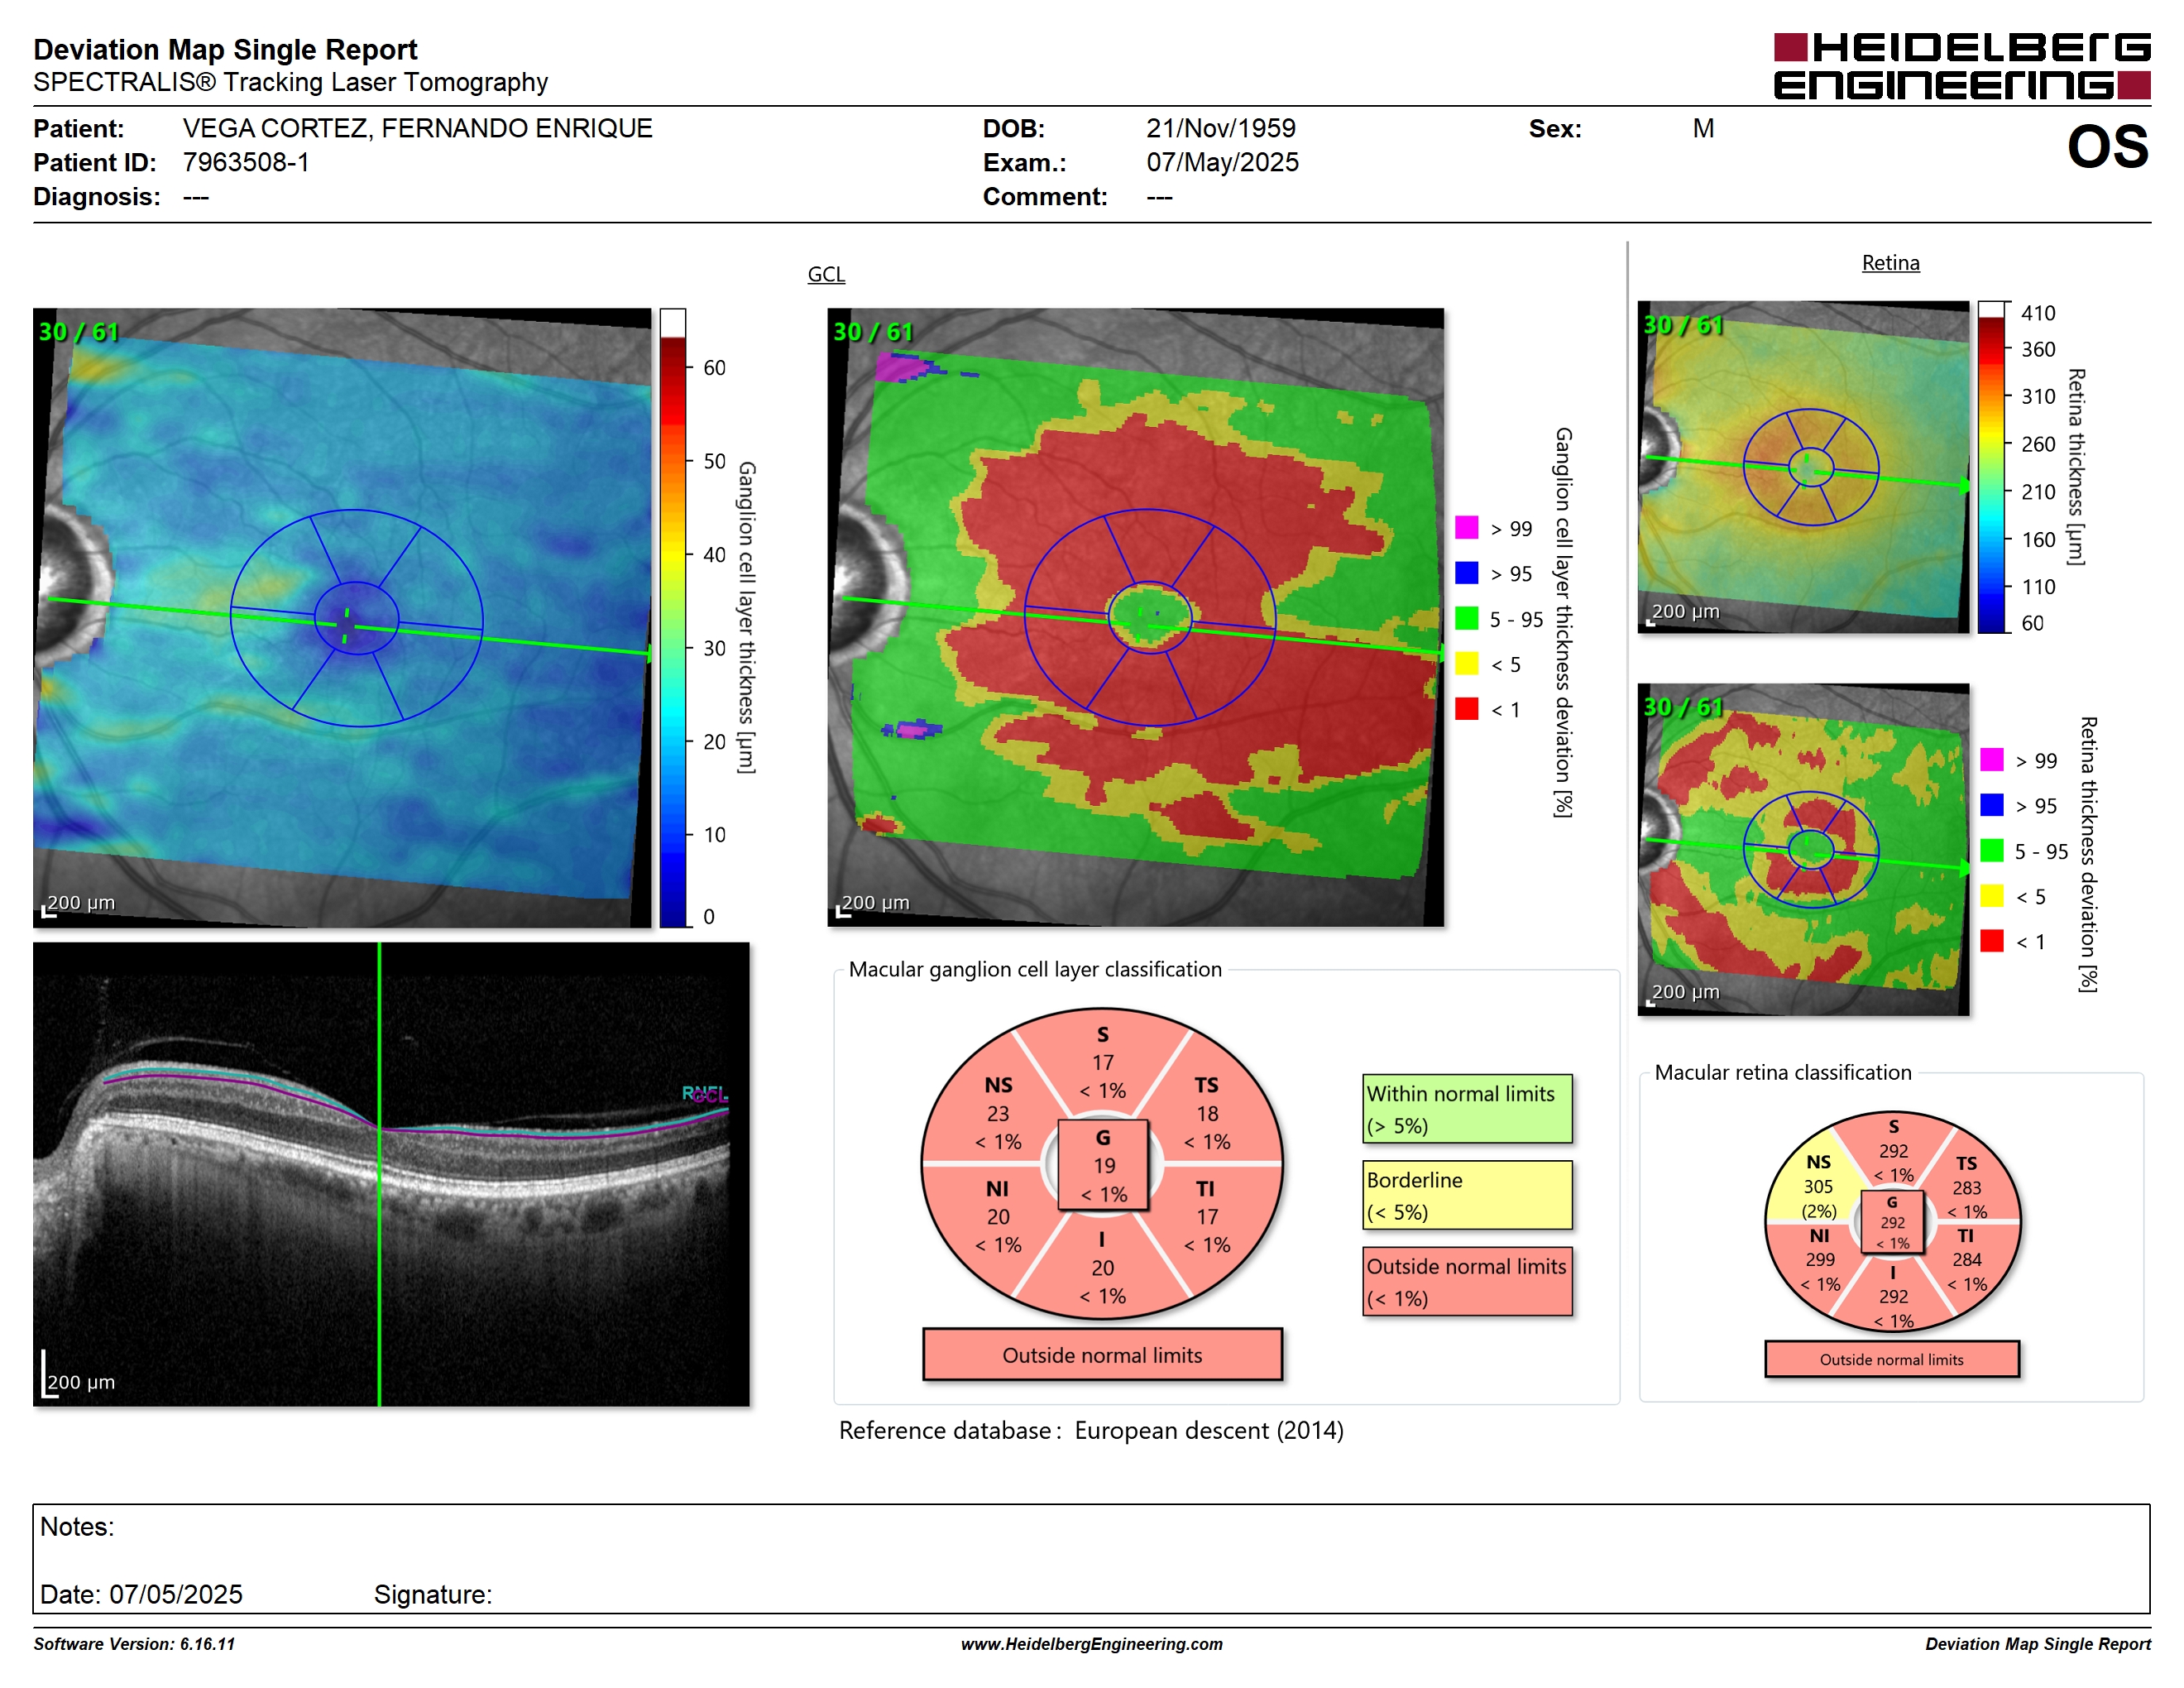Screen dimensions: 2184x1688
Task: Click the patient name VEGA CORTEZ, FERNANDO ENRIQUE
Action: click(417, 128)
